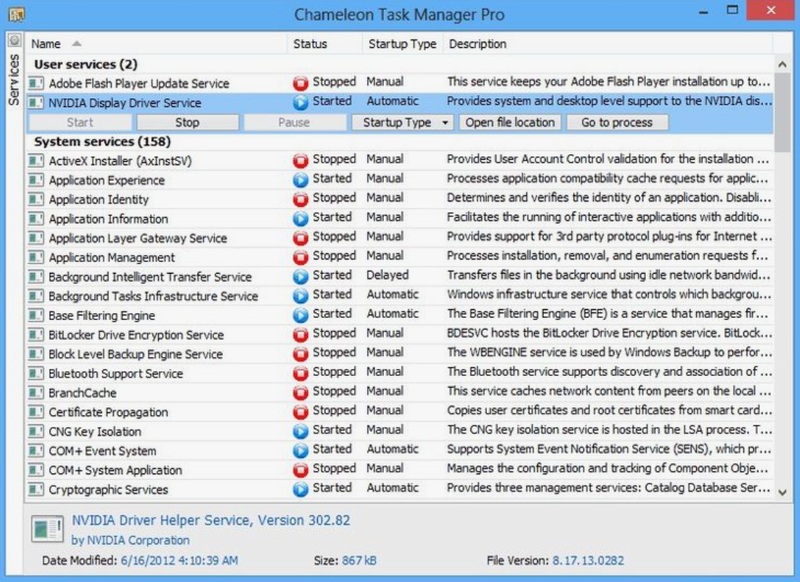This screenshot has height=582, width=800.
Task: Click started status icon of Application Information
Action: click(301, 219)
